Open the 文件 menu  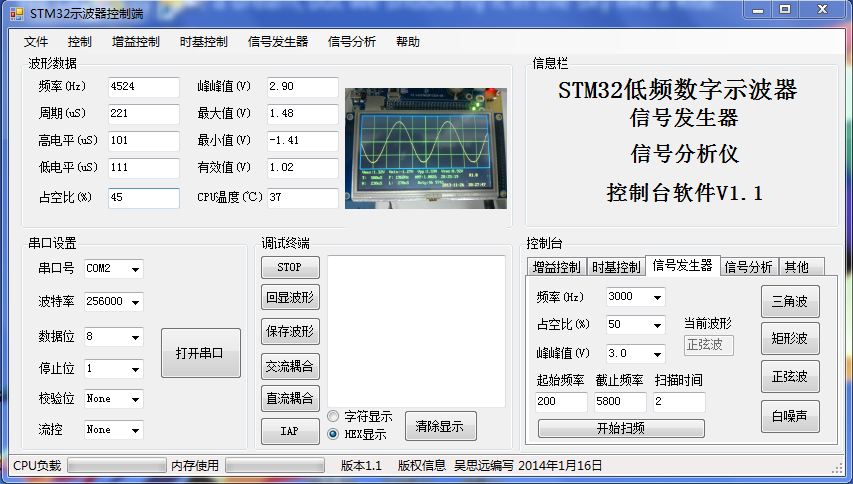click(x=36, y=42)
